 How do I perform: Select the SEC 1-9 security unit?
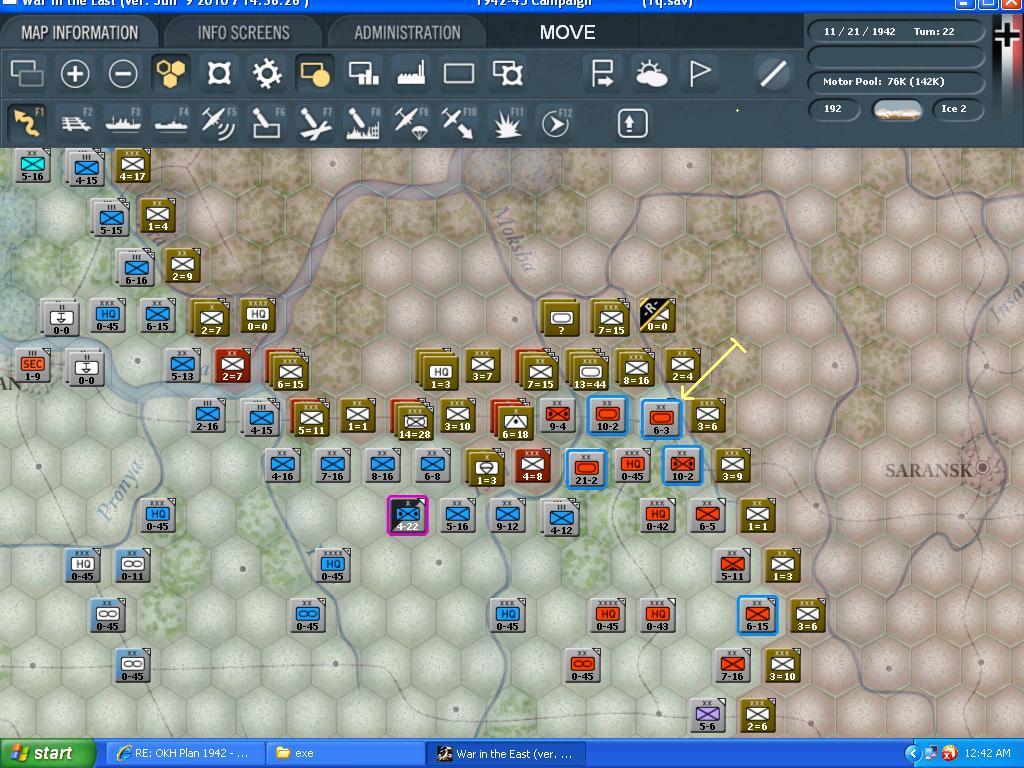pyautogui.click(x=33, y=365)
